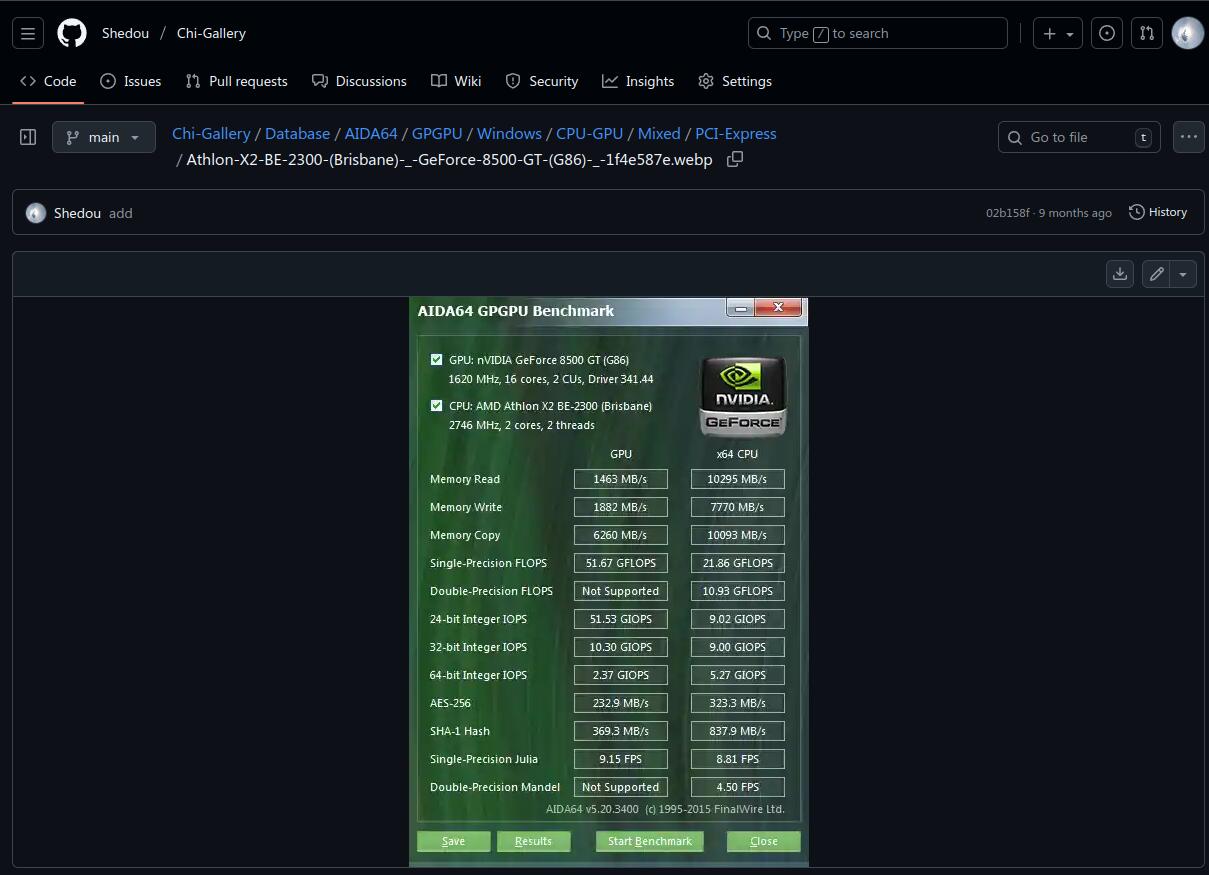Open the Issues inbox icon in header
This screenshot has width=1209, height=875.
(1107, 33)
